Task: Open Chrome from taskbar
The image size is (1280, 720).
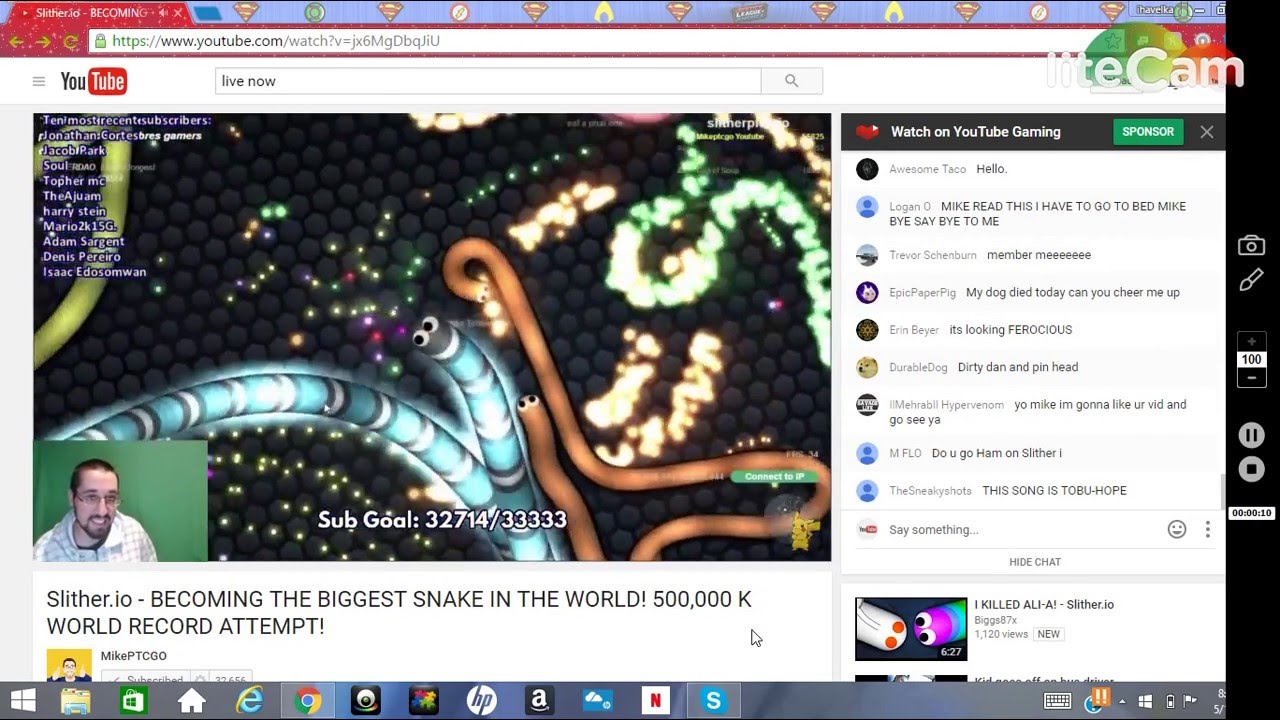Action: pos(308,701)
